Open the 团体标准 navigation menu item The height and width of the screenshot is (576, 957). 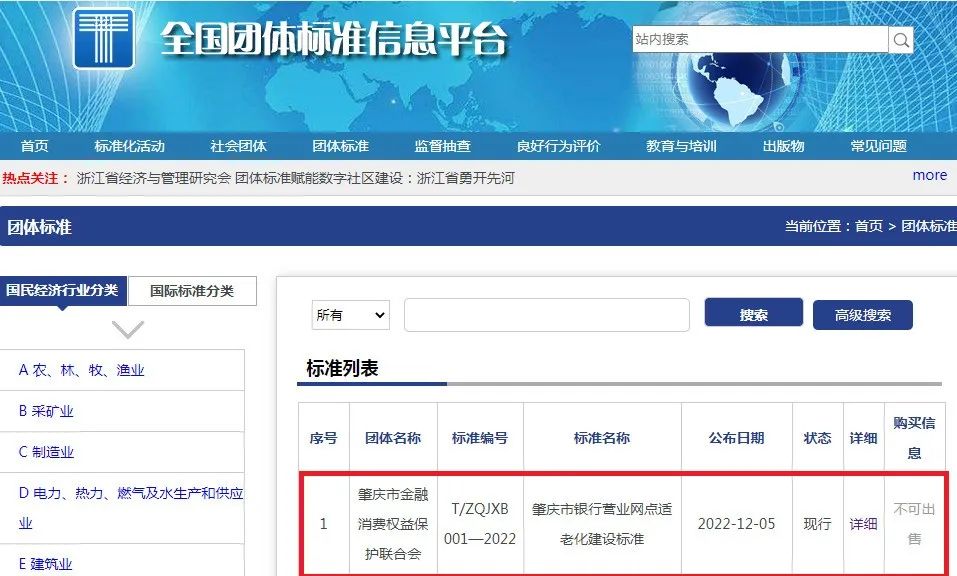[341, 146]
